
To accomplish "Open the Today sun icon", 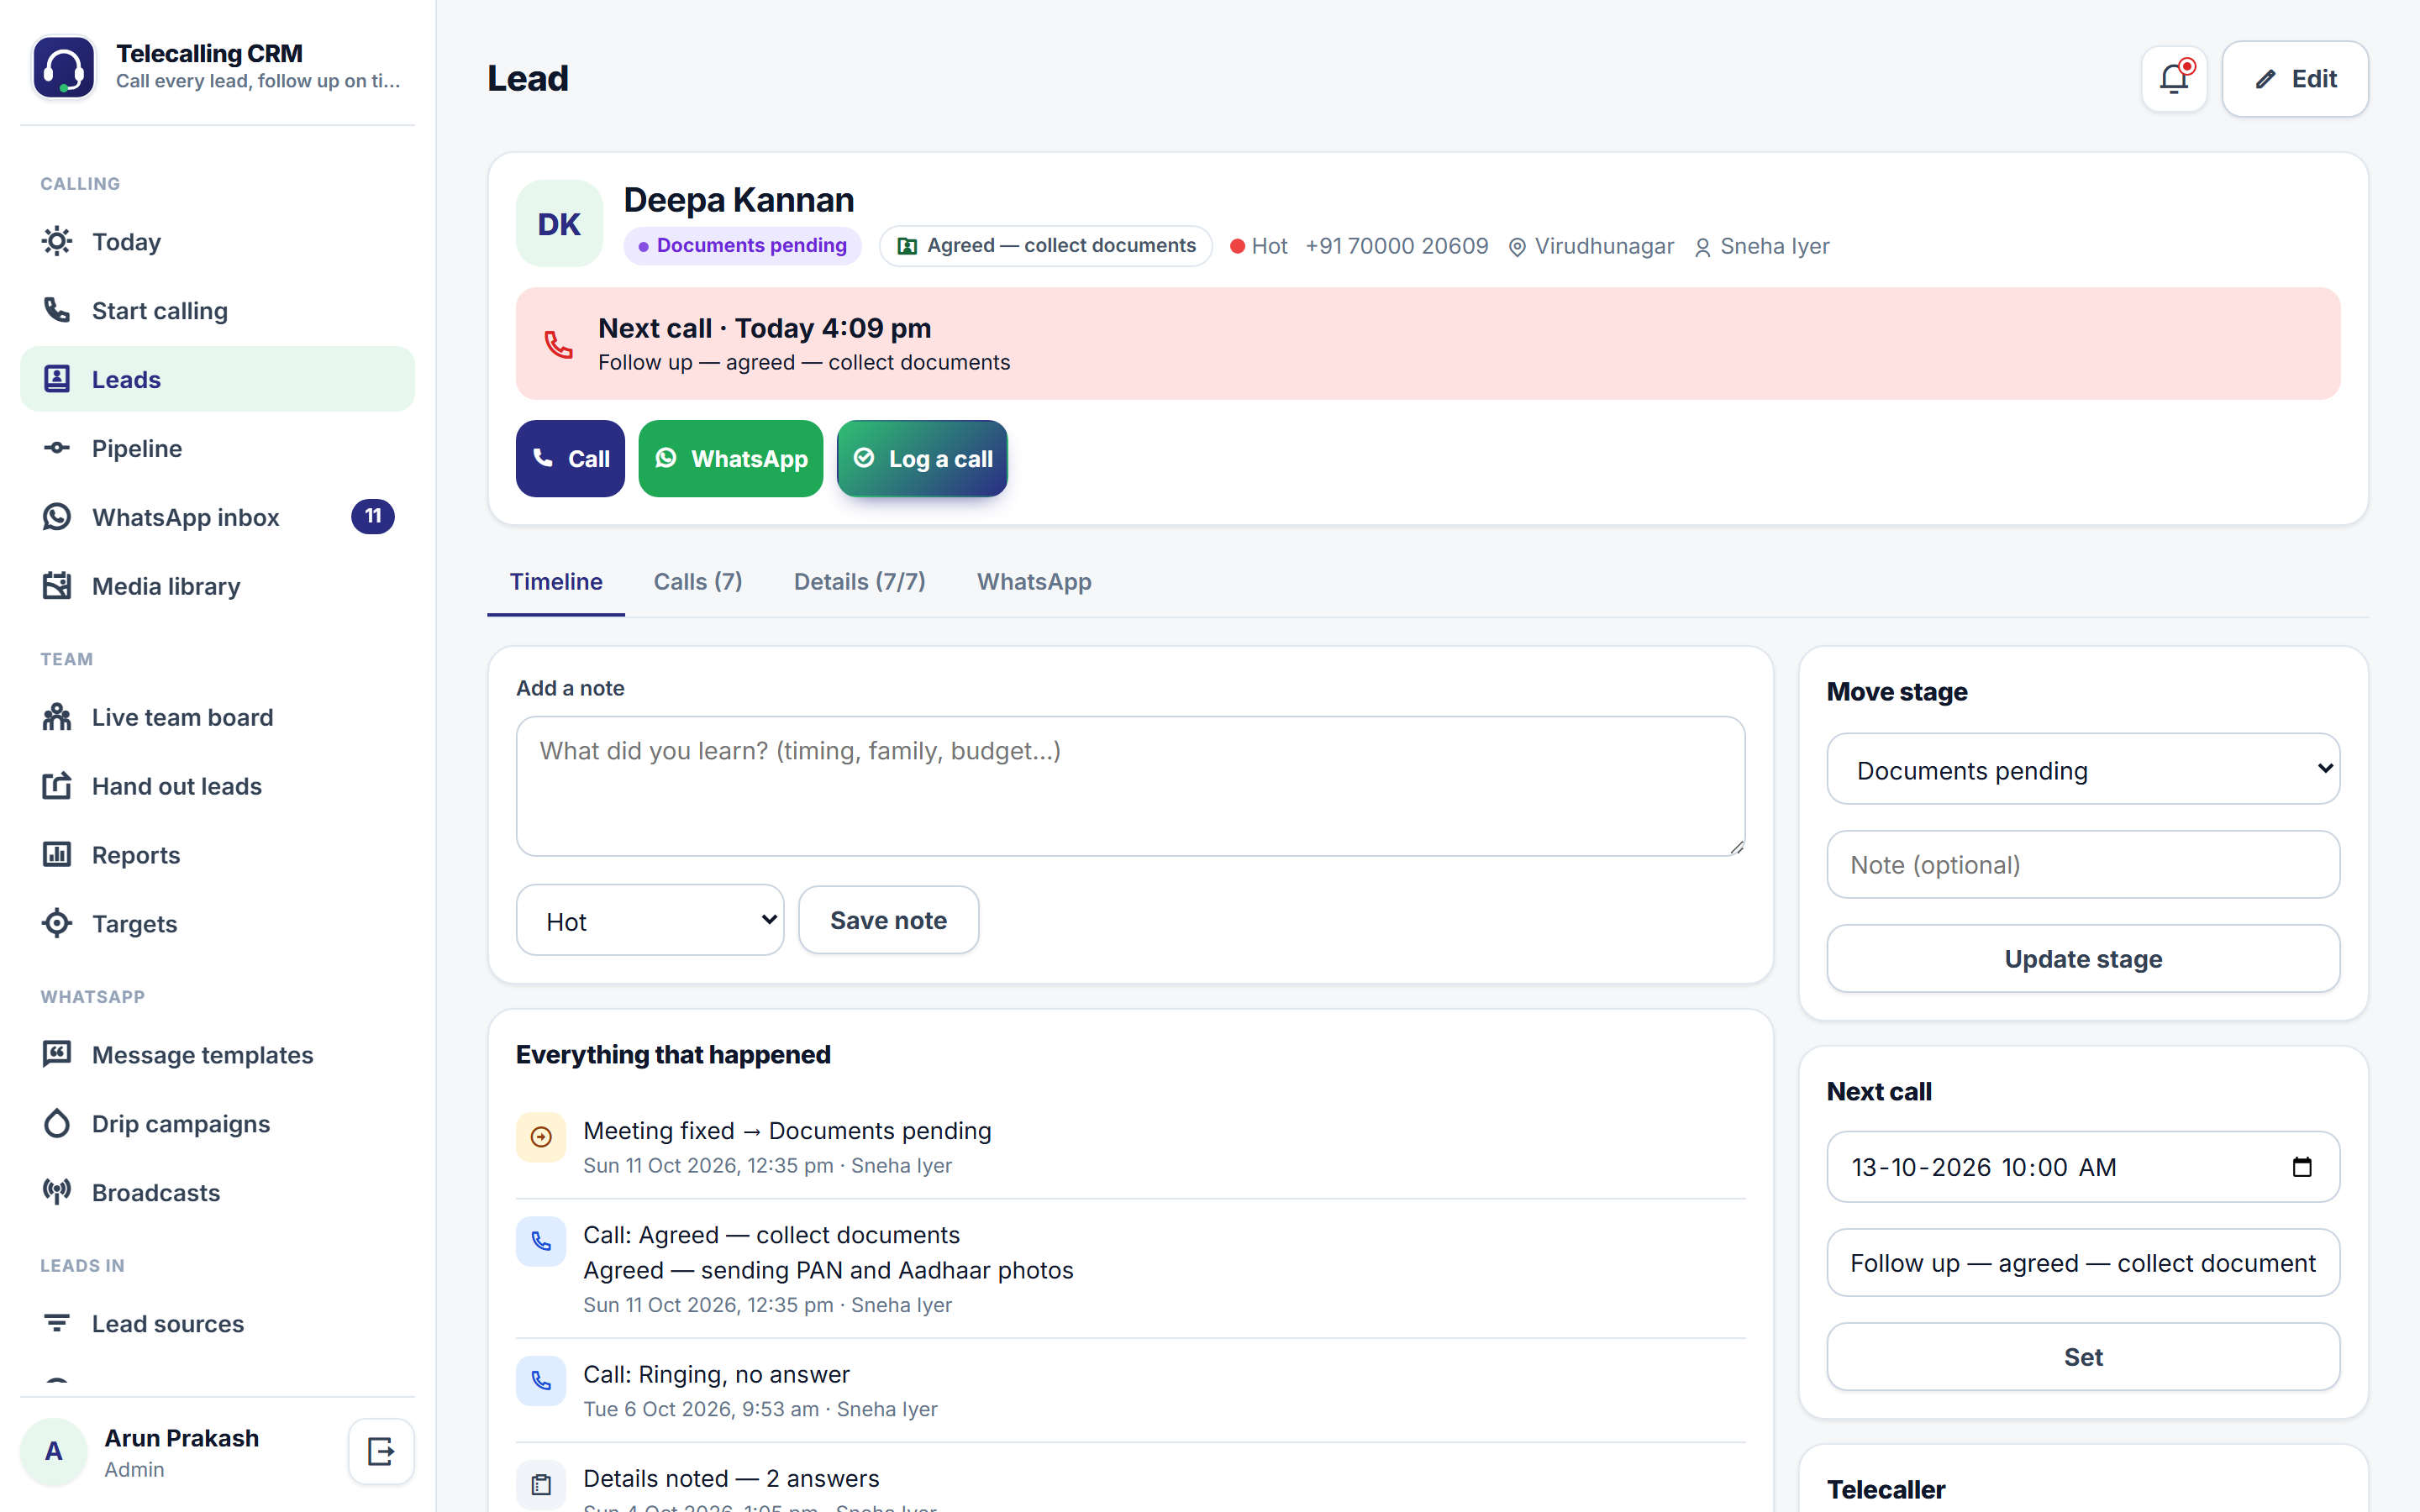I will [57, 241].
